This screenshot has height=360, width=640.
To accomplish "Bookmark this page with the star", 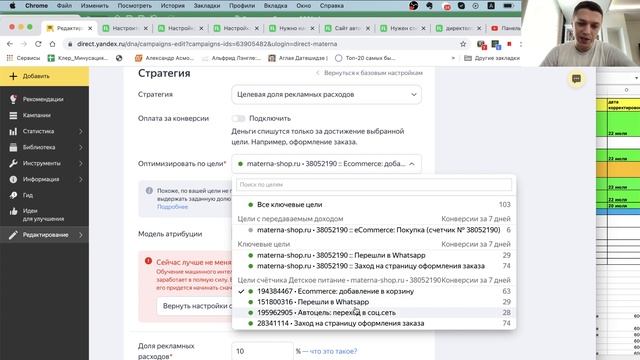I will (463, 44).
